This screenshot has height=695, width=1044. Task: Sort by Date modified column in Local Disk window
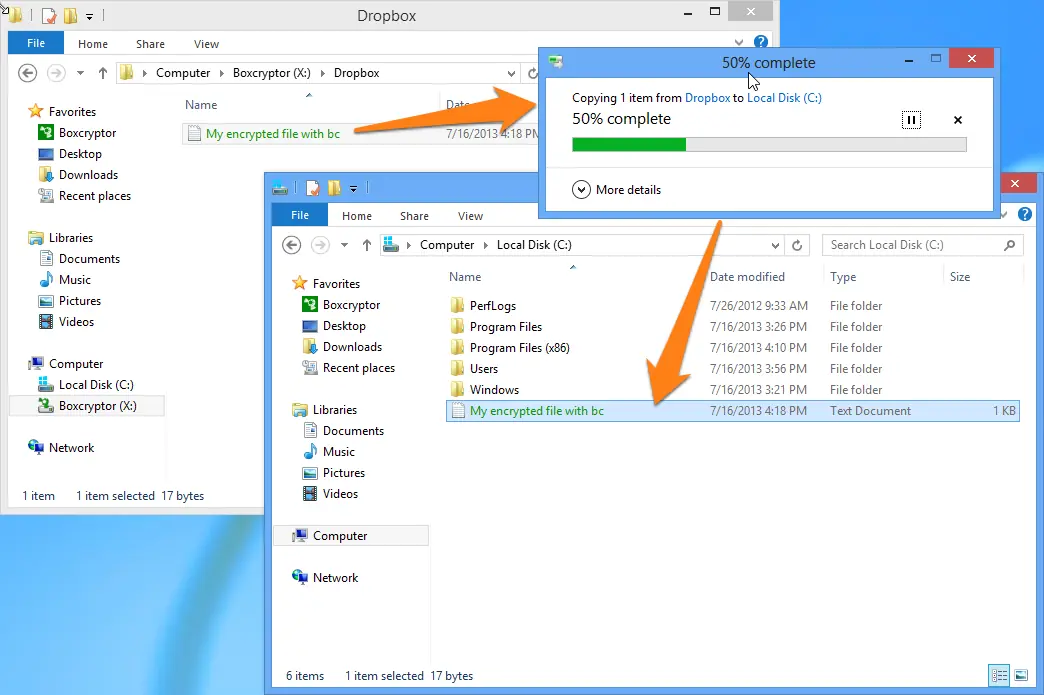747,277
